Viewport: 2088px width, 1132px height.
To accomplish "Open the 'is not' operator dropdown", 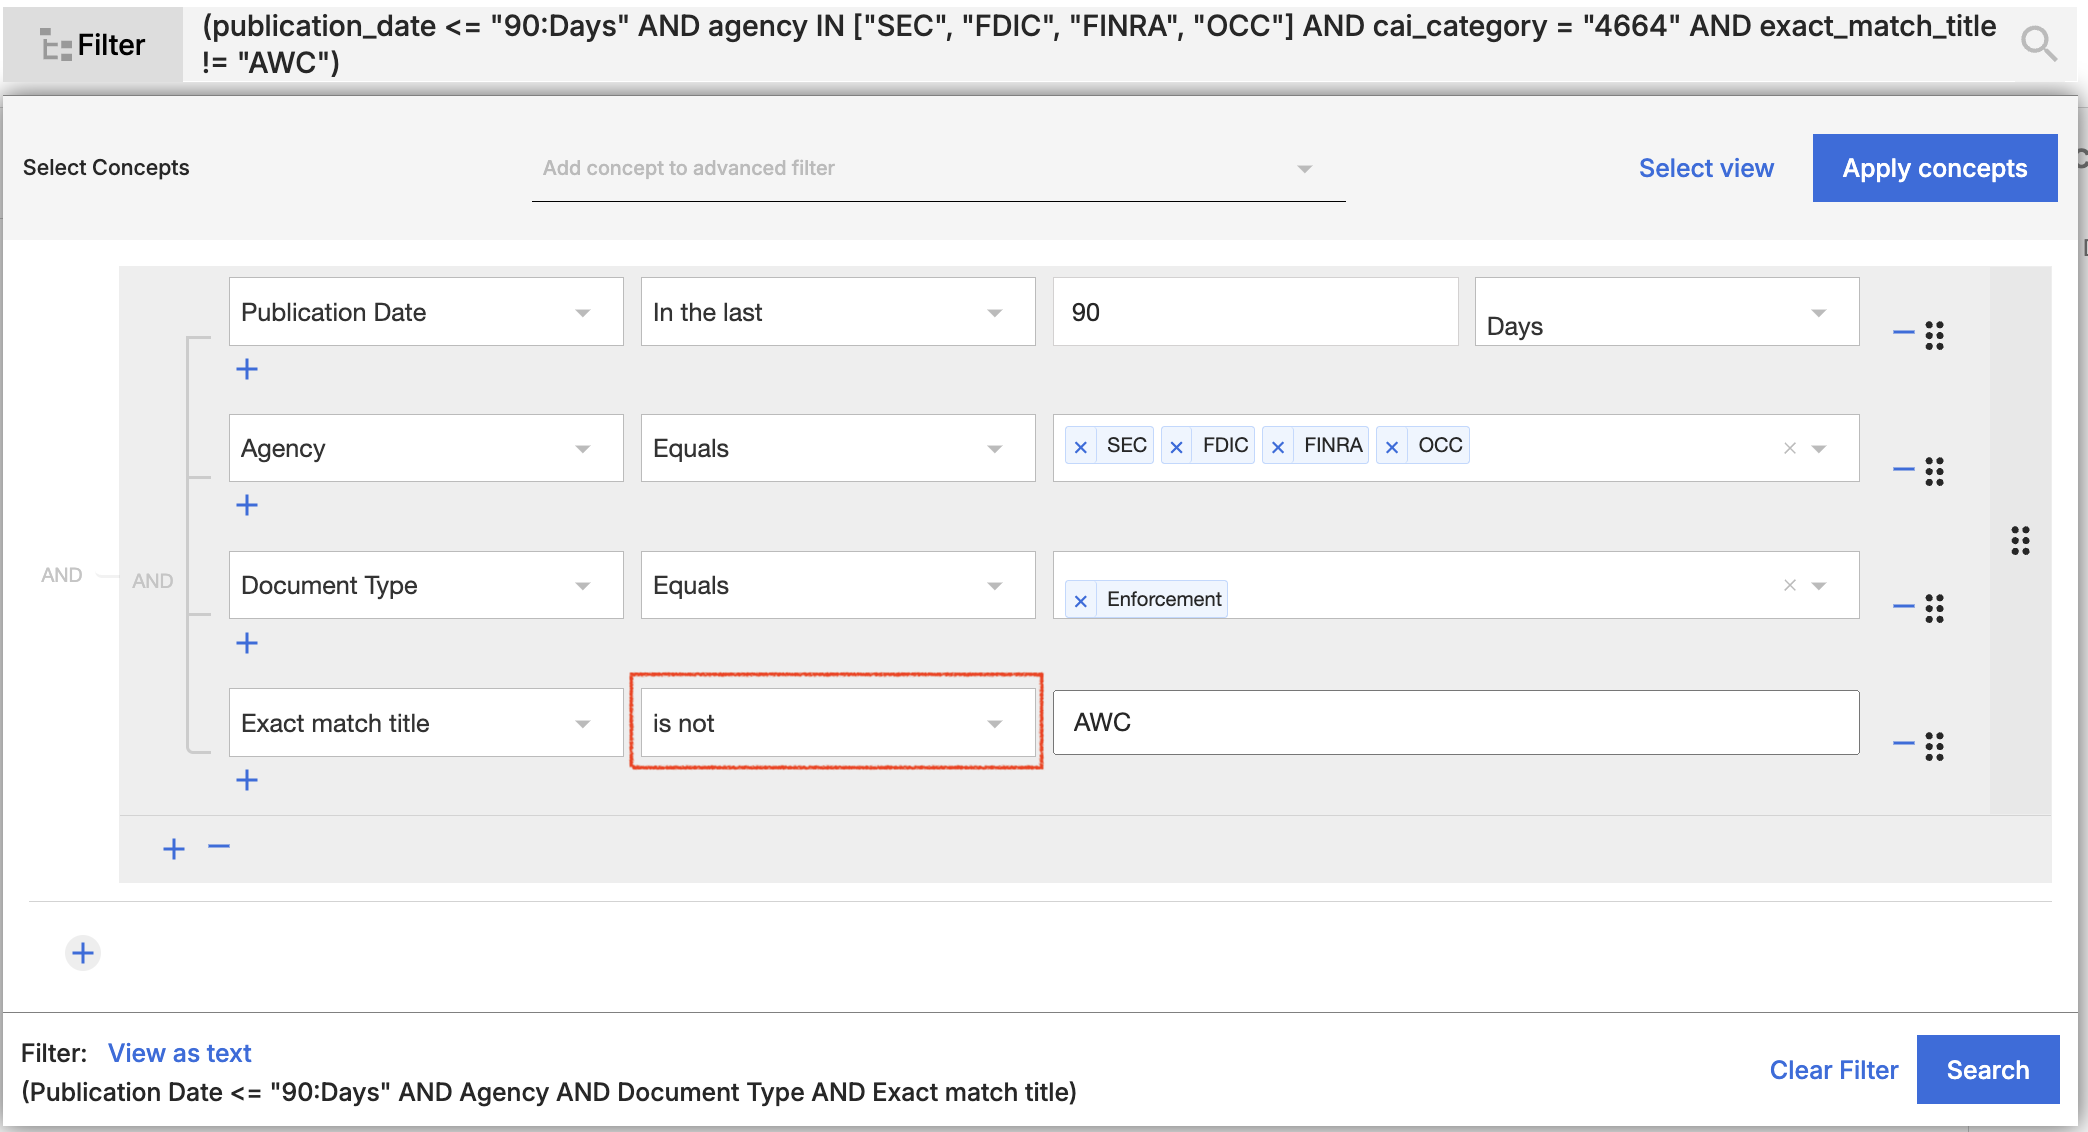I will point(837,723).
